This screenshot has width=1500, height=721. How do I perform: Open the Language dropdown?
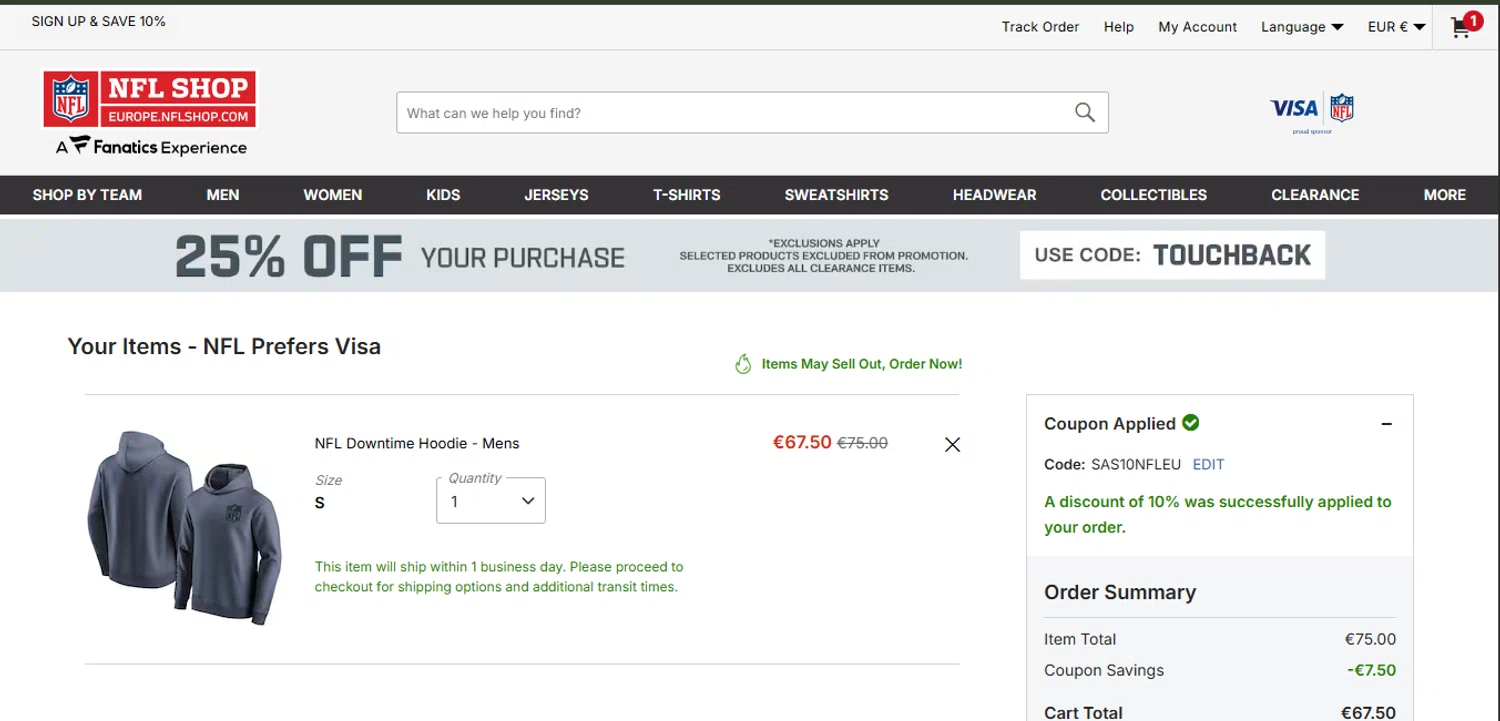pos(1301,27)
